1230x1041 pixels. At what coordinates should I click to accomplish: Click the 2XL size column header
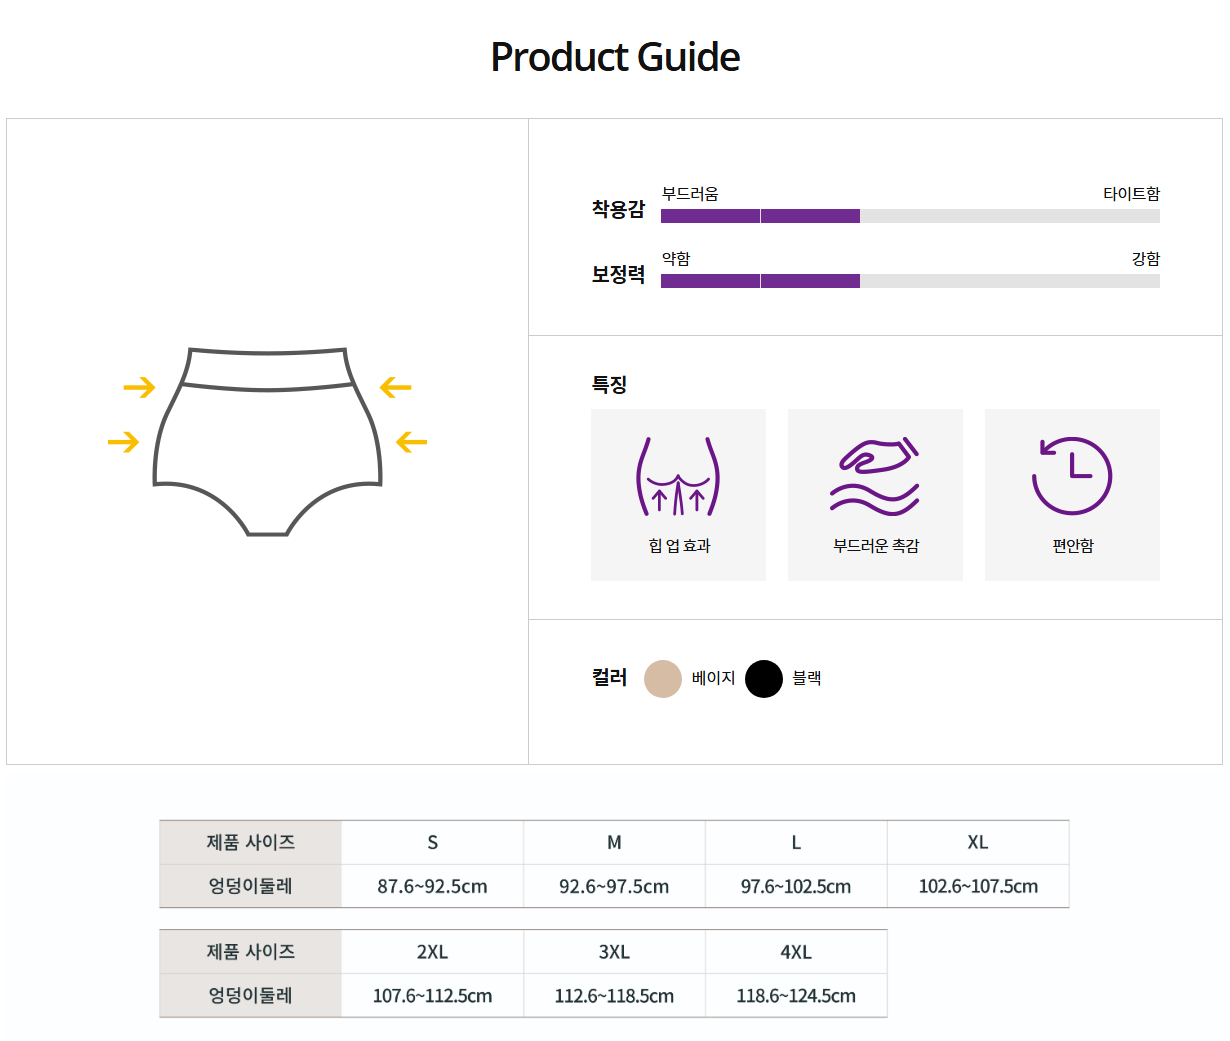tap(432, 952)
